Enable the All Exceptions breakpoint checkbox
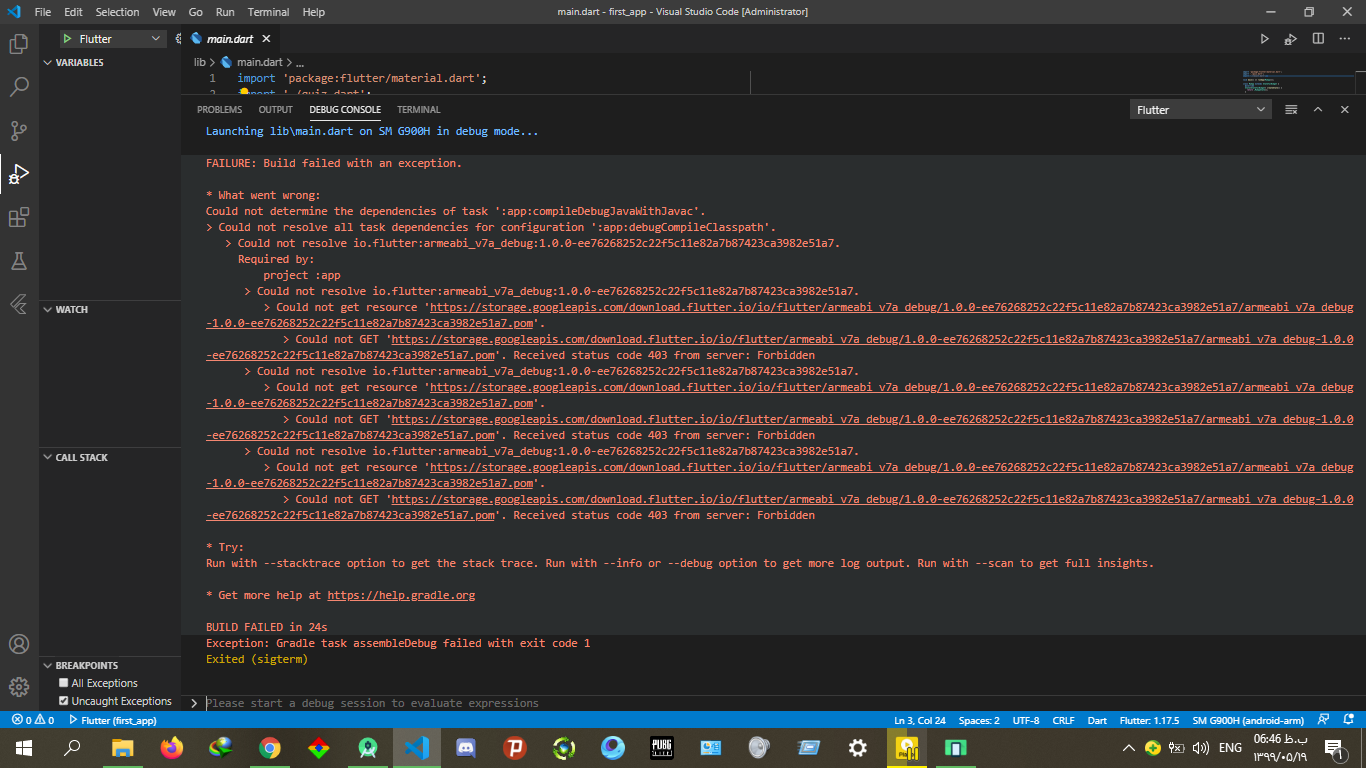The width and height of the screenshot is (1366, 768). [x=64, y=683]
